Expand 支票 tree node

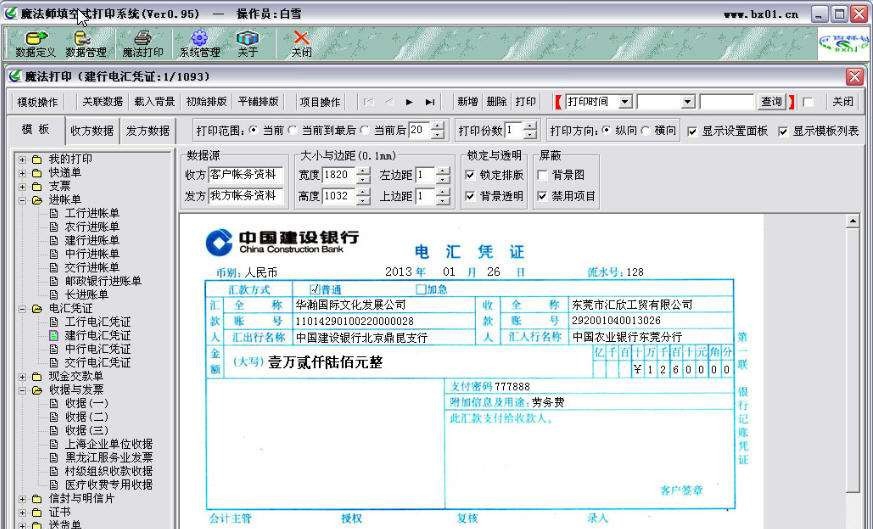(22, 187)
